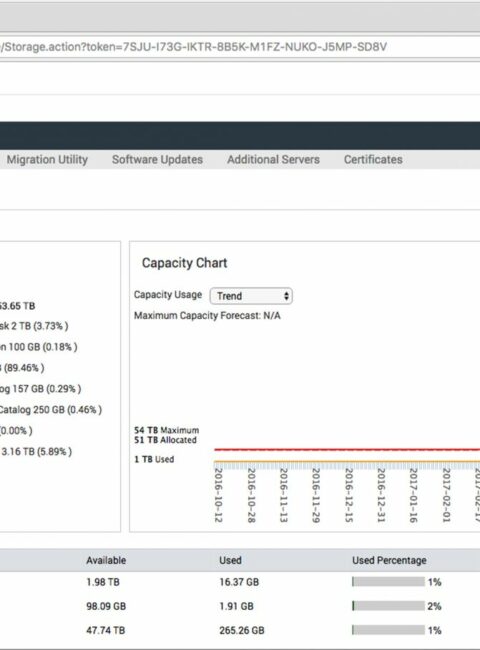480x650 pixels.
Task: Click the 2016-12-15 date label
Action: pos(349,495)
